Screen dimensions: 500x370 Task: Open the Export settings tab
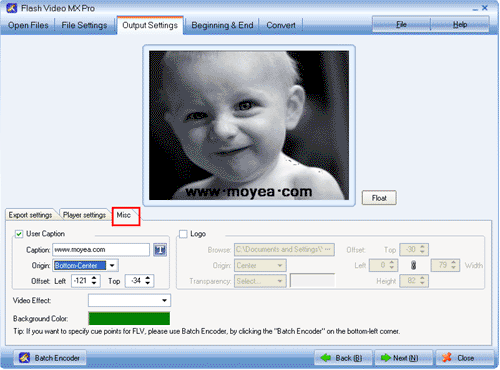31,215
